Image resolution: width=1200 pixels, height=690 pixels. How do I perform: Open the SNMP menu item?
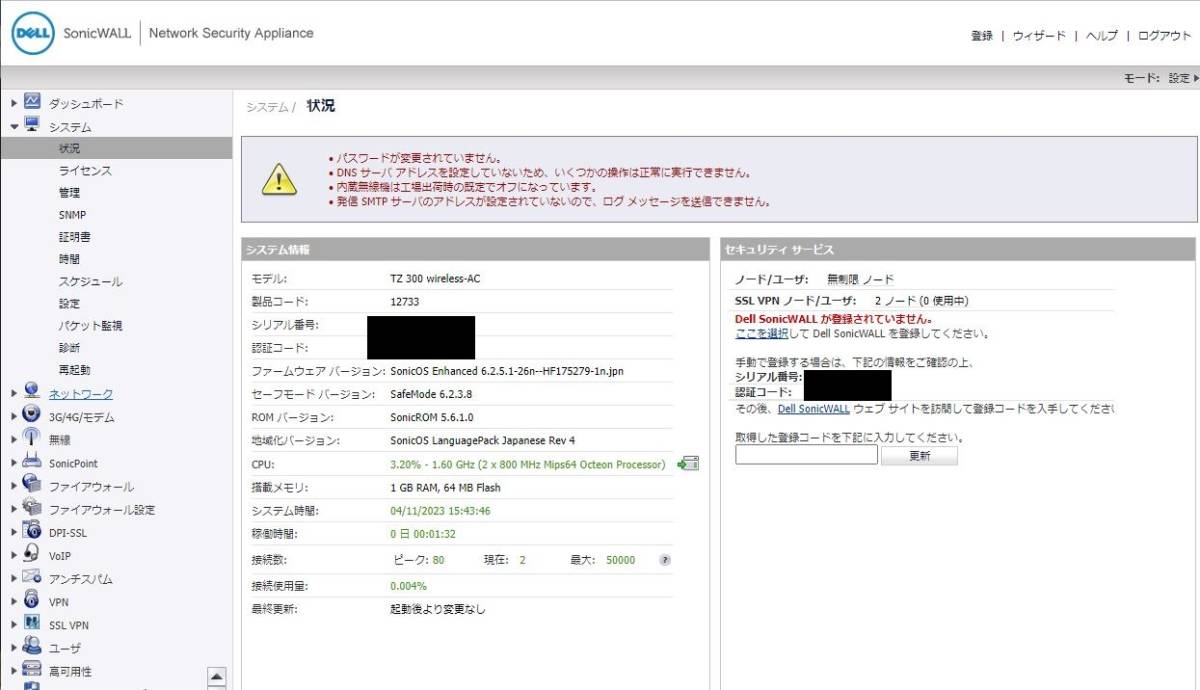72,215
